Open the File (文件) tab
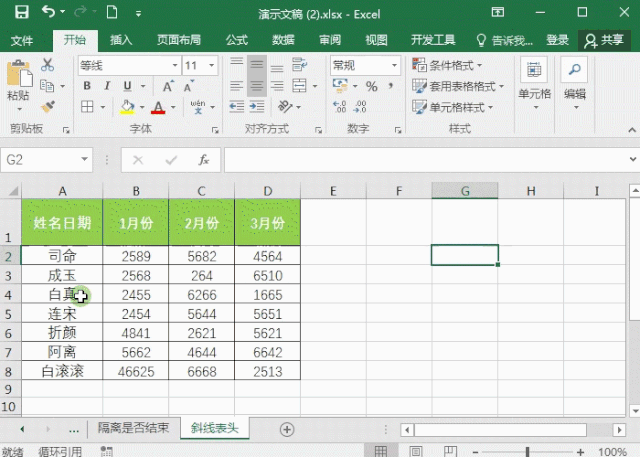640x457 pixels. (22, 40)
